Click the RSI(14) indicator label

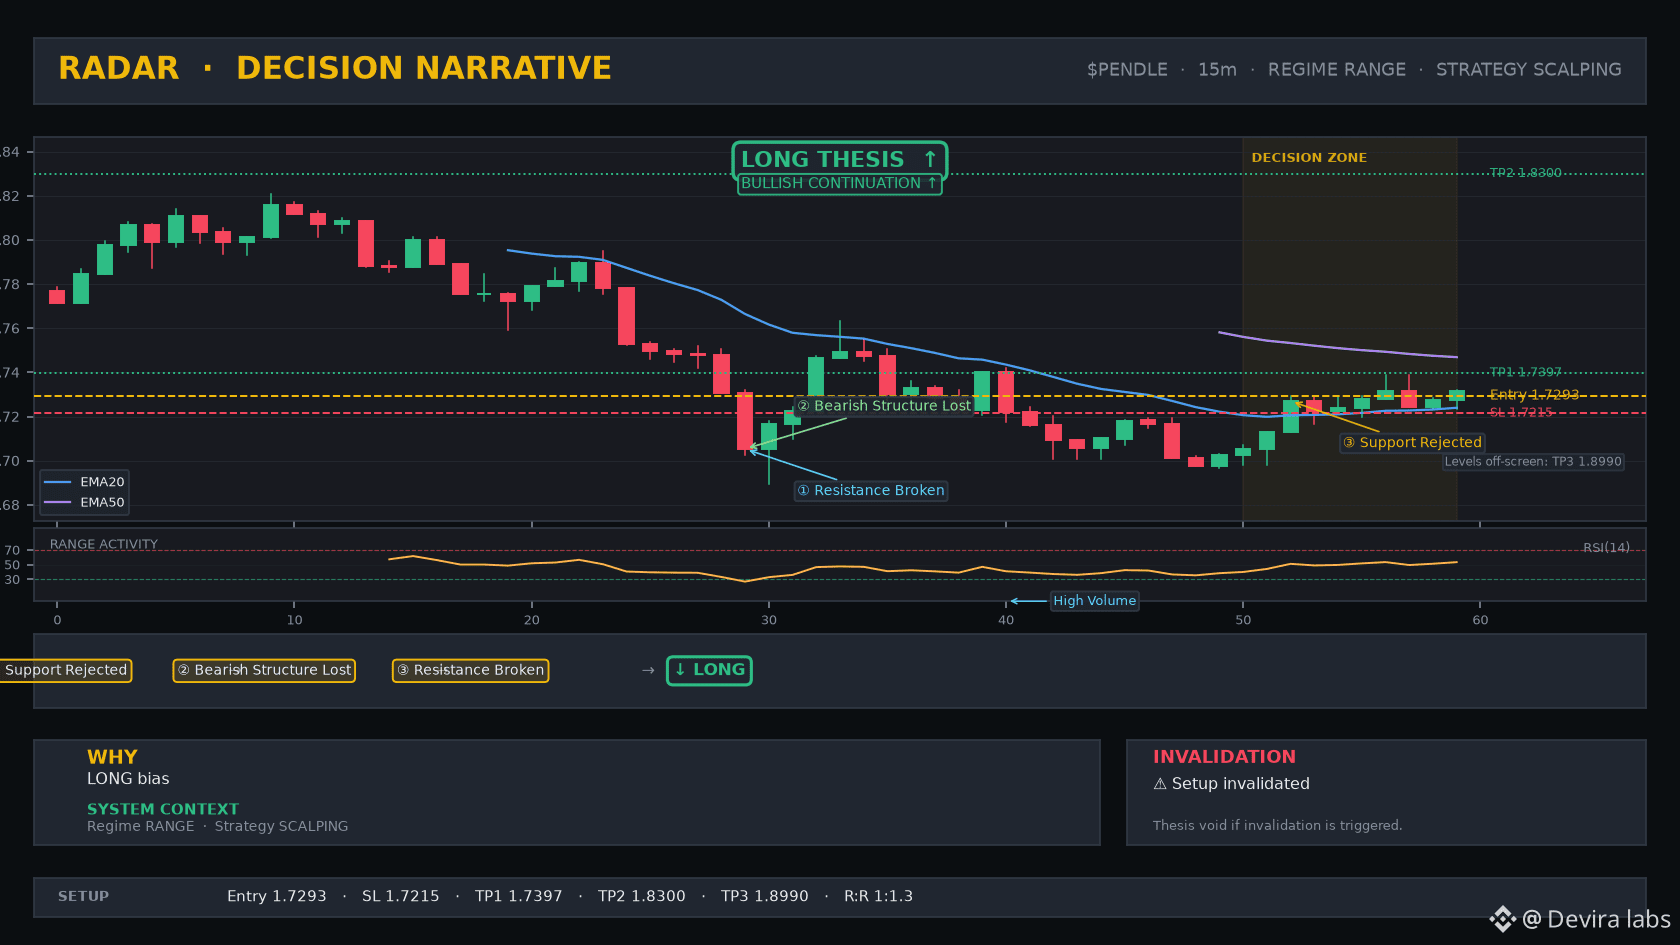tap(1606, 547)
